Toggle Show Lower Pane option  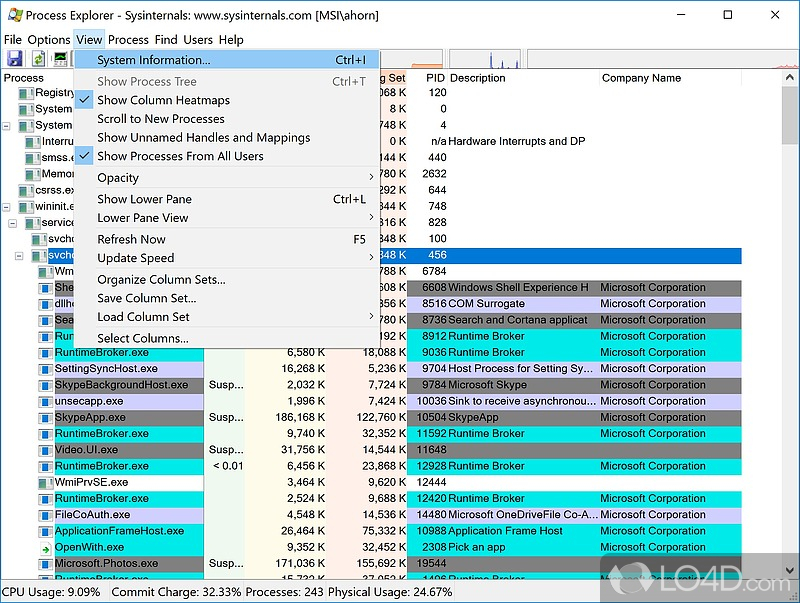227,199
